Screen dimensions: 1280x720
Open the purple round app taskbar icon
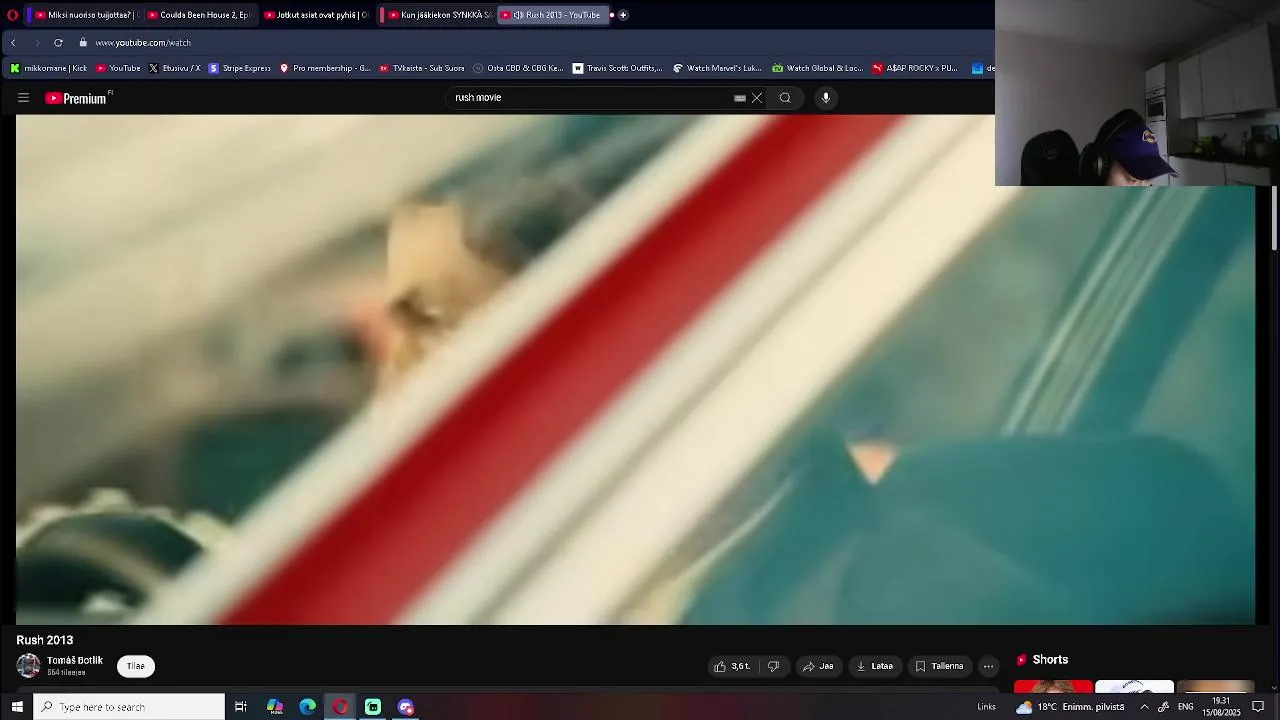406,707
